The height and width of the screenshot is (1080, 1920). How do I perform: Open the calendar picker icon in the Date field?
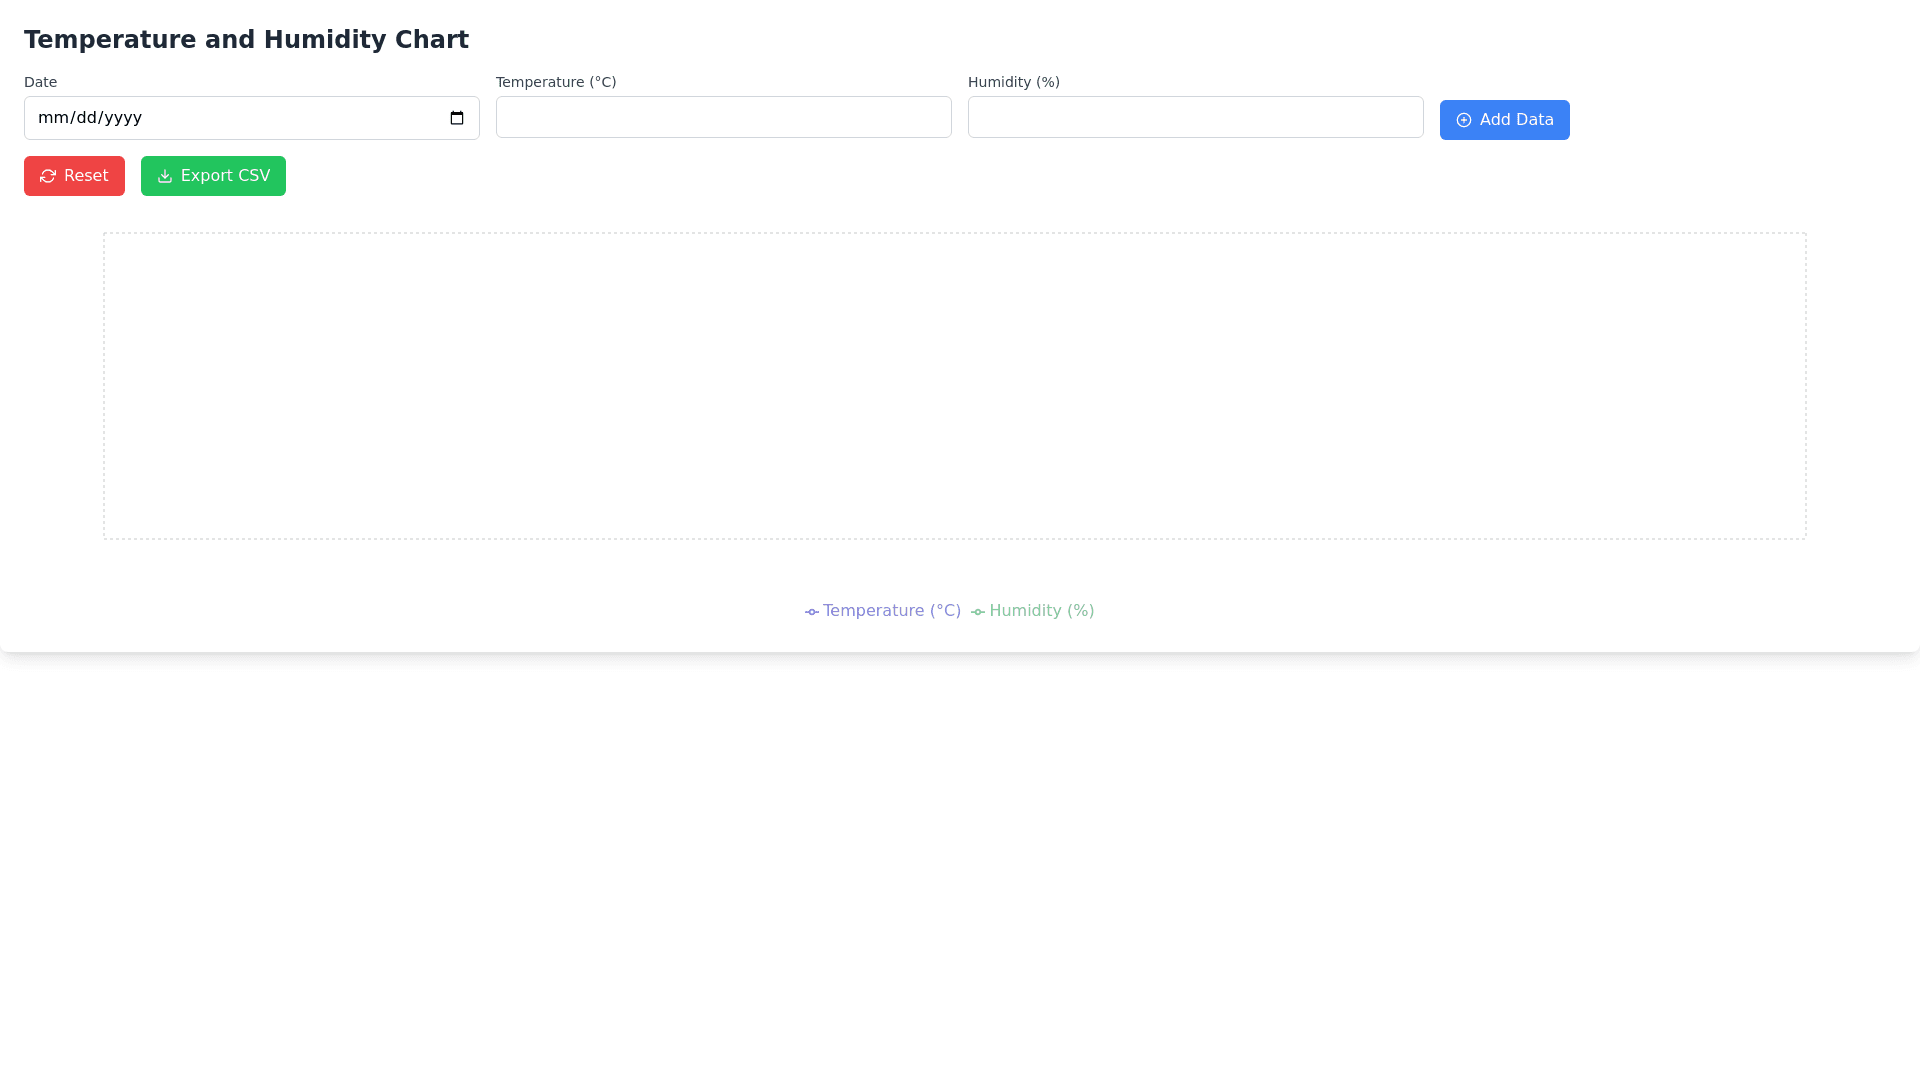pos(458,117)
